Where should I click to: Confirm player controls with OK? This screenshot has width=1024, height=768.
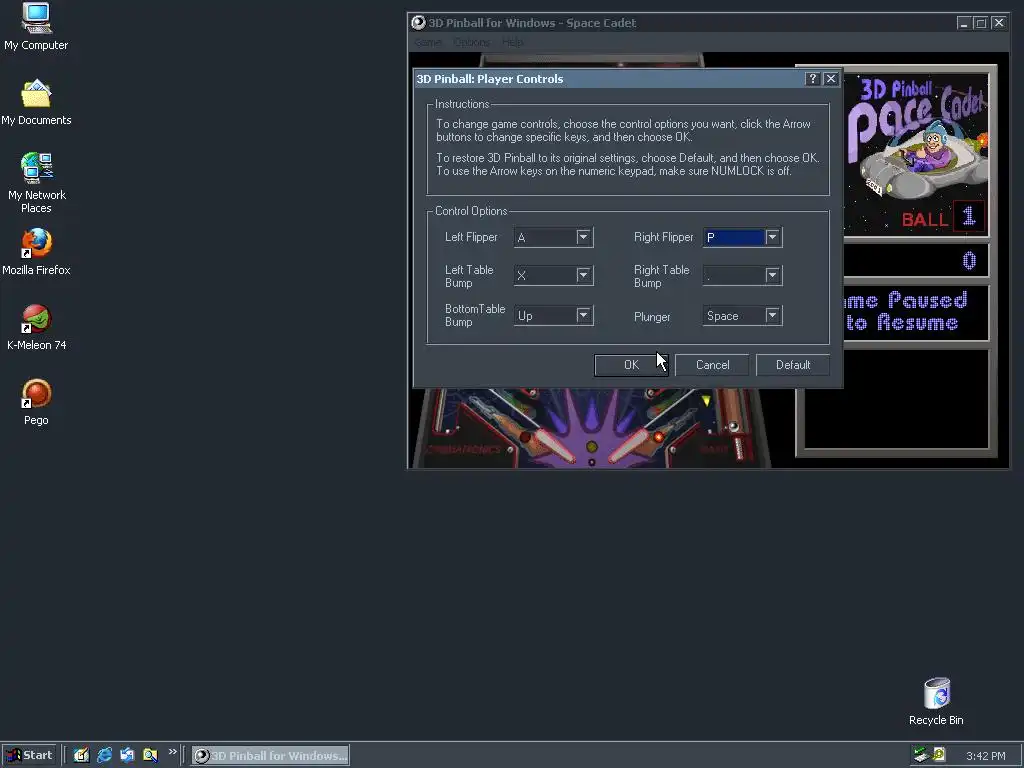[x=631, y=365]
